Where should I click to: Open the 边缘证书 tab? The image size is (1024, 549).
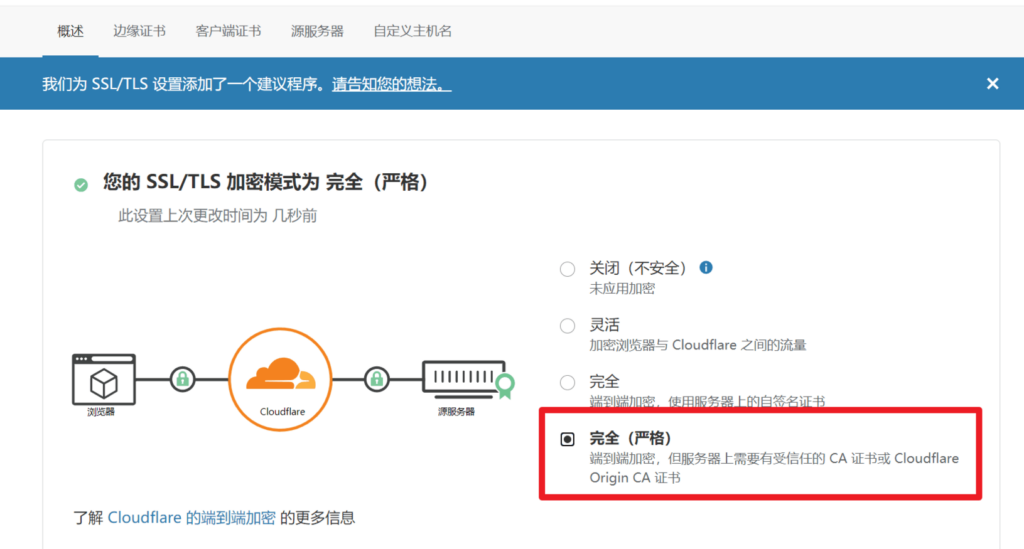[x=139, y=31]
